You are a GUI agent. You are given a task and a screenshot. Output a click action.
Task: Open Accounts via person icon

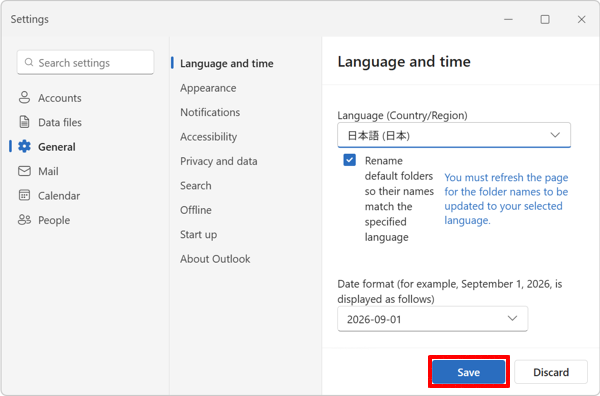coord(24,98)
